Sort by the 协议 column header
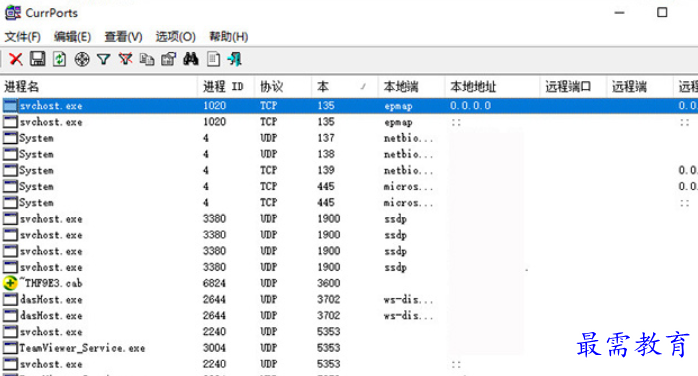The height and width of the screenshot is (376, 698). [283, 86]
